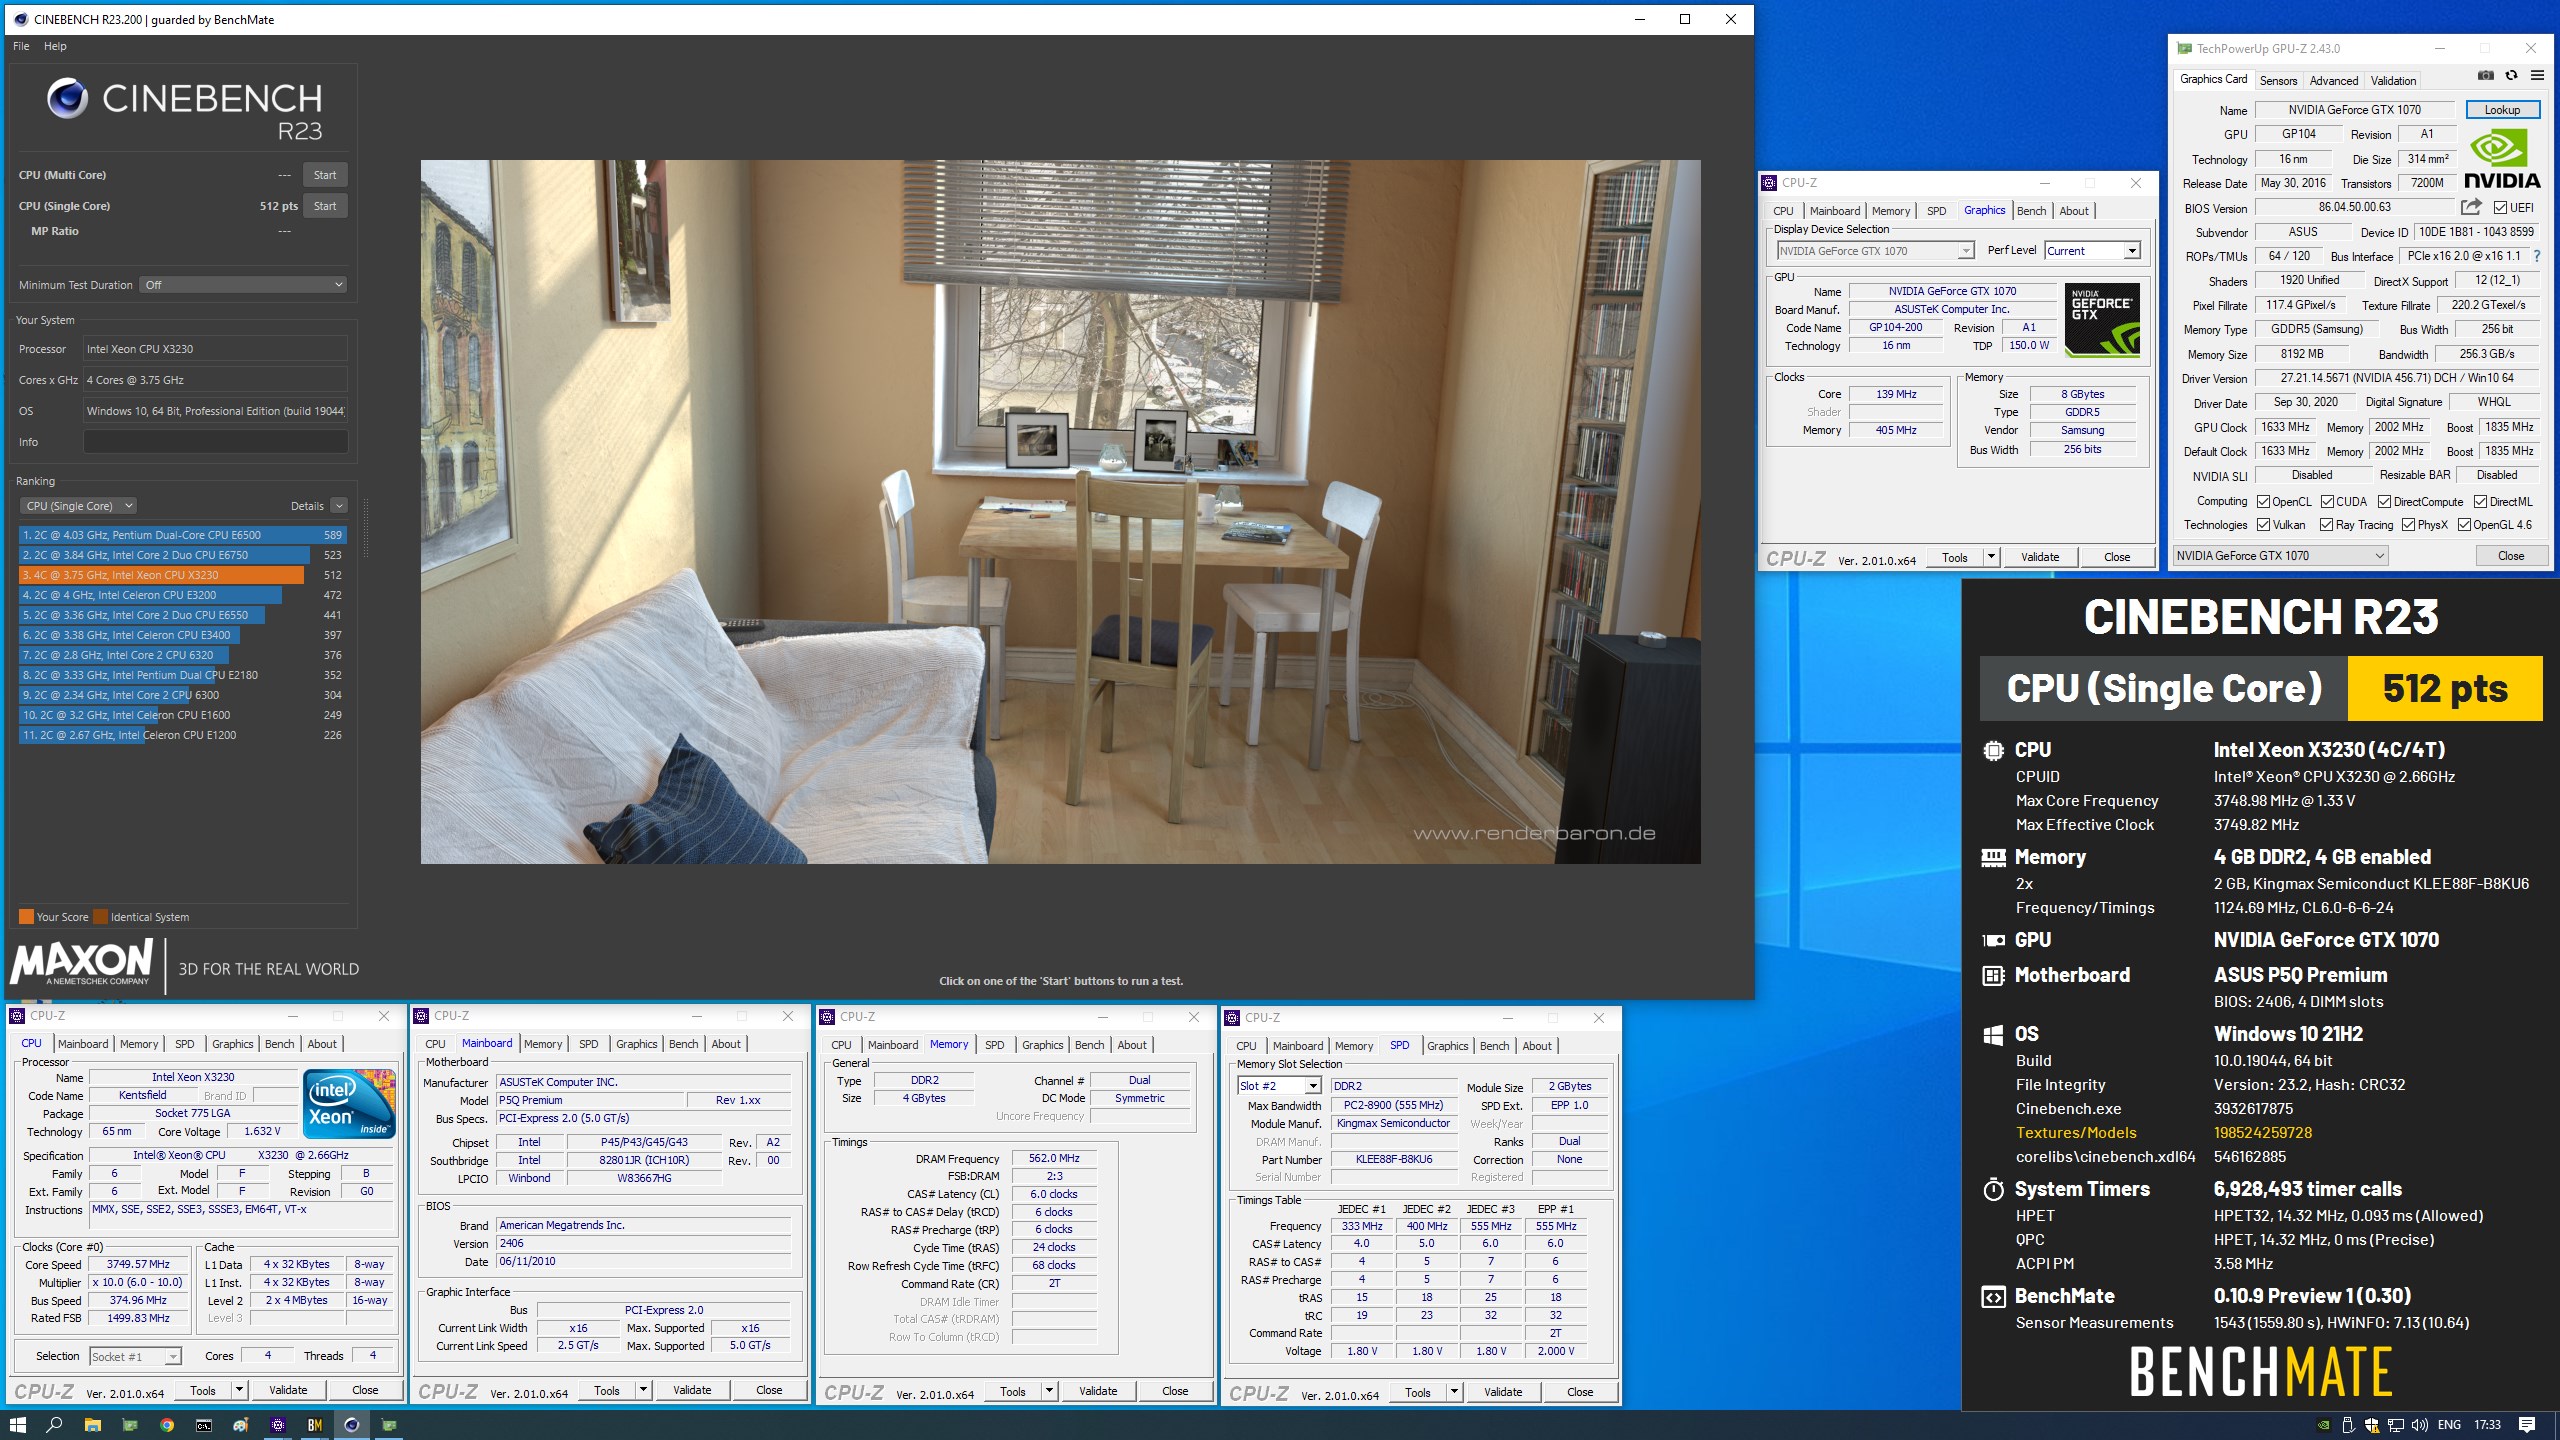Toggle the DirectCompute checkbox
The width and height of the screenshot is (2560, 1440).
coord(2384,501)
